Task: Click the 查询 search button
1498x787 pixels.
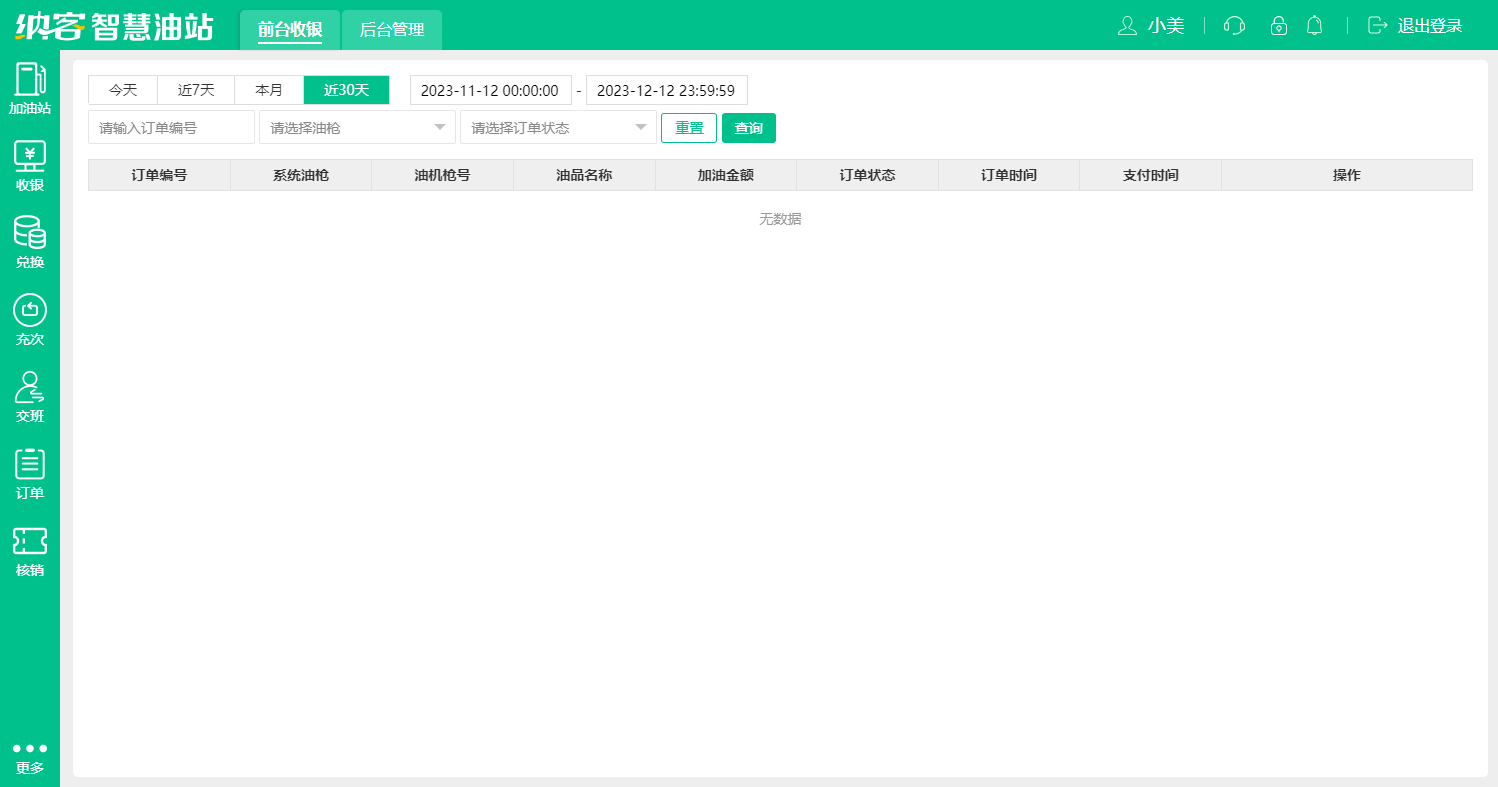Action: 748,128
